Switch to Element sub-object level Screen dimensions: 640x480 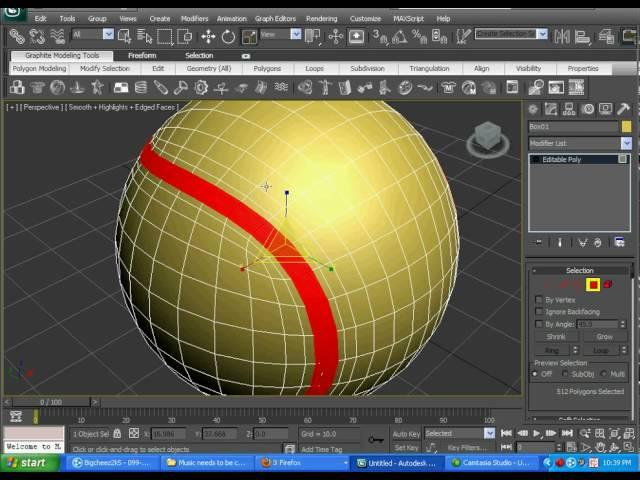608,285
